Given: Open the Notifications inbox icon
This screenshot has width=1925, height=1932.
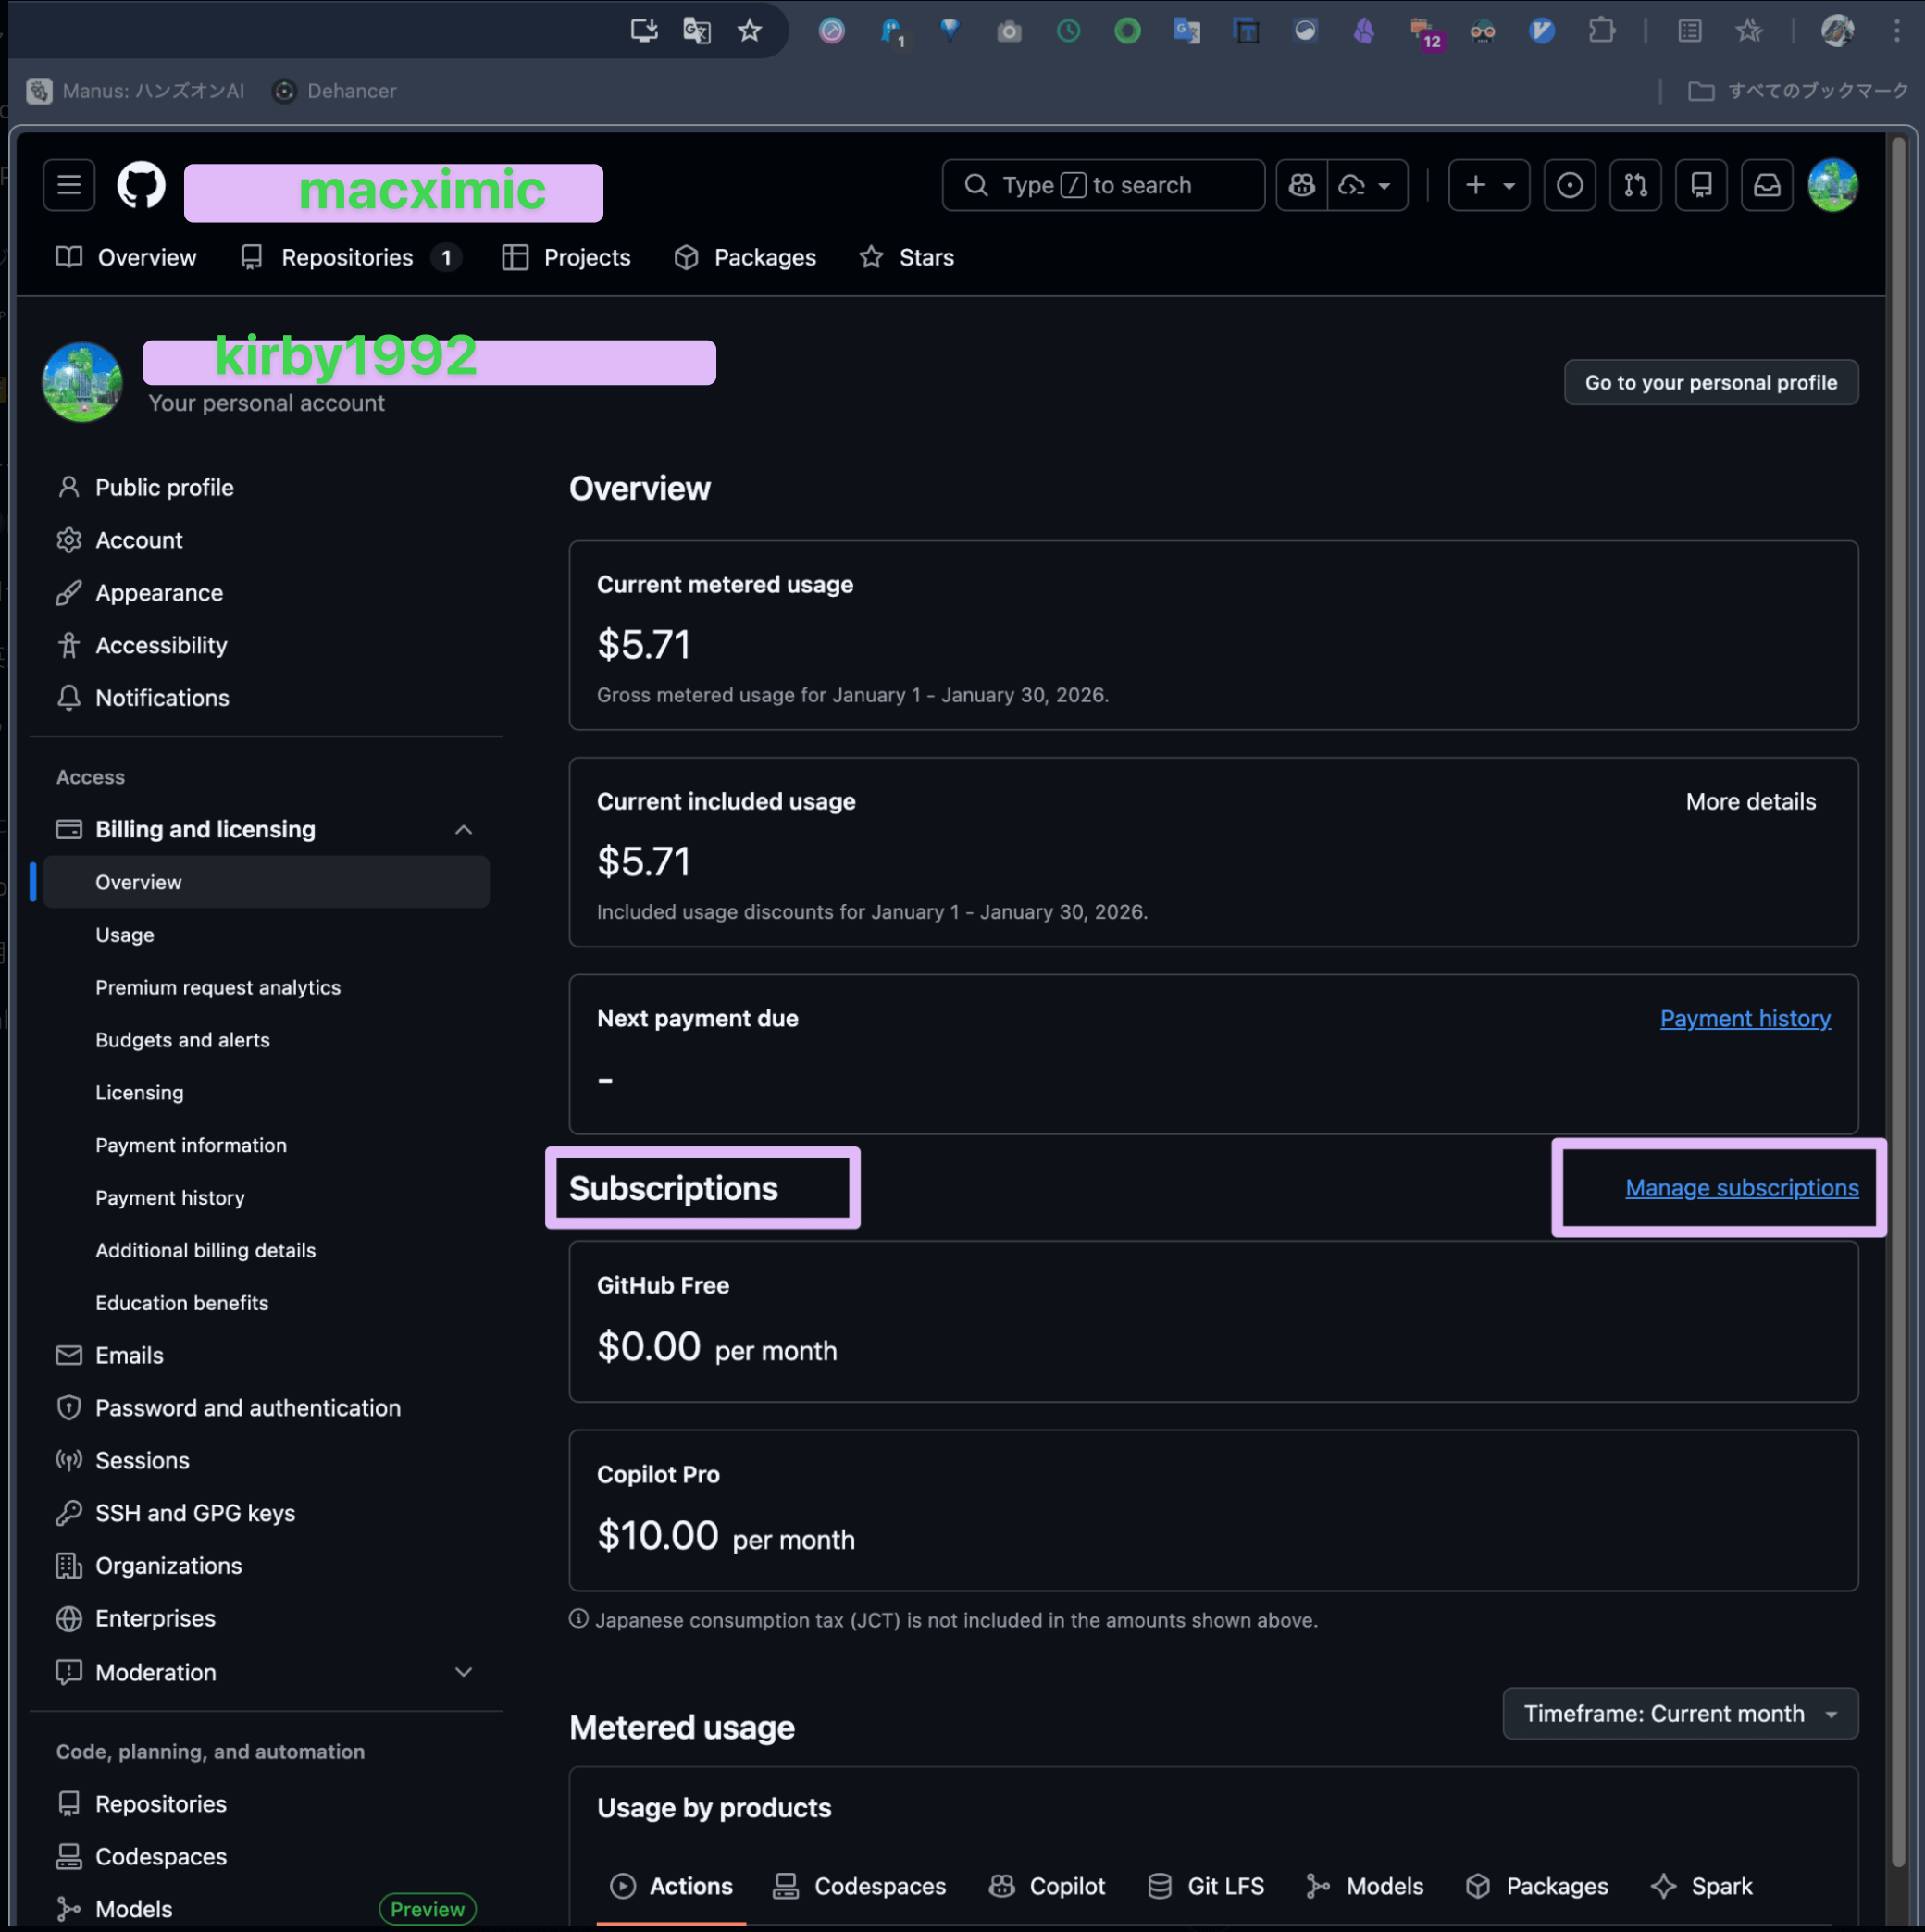Looking at the screenshot, I should (1766, 185).
